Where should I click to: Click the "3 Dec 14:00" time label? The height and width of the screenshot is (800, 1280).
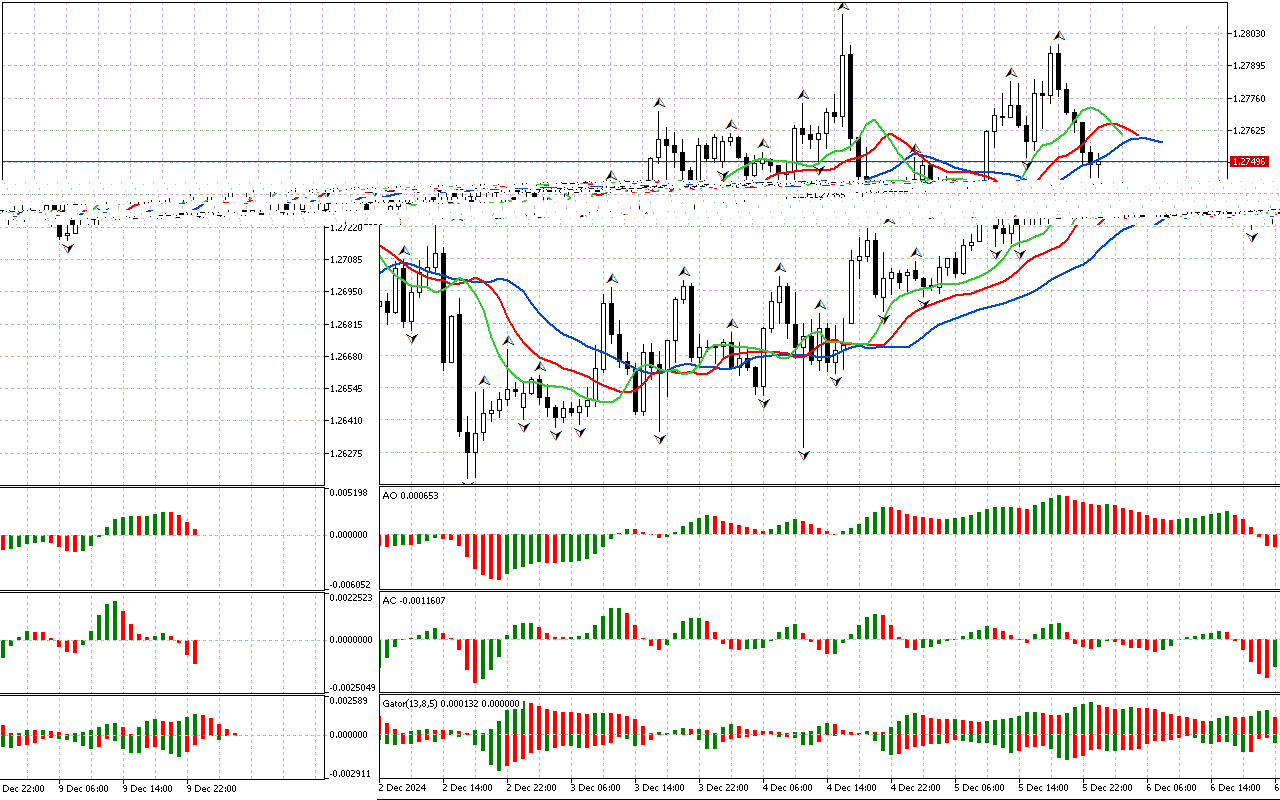(x=660, y=788)
